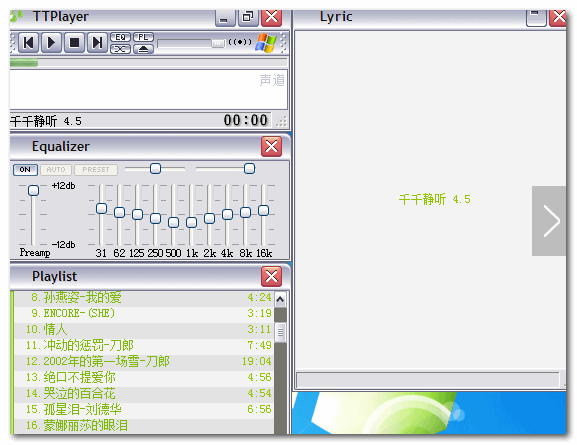Click the Lyric window bottom status bar
The image size is (577, 445).
pyautogui.click(x=428, y=380)
